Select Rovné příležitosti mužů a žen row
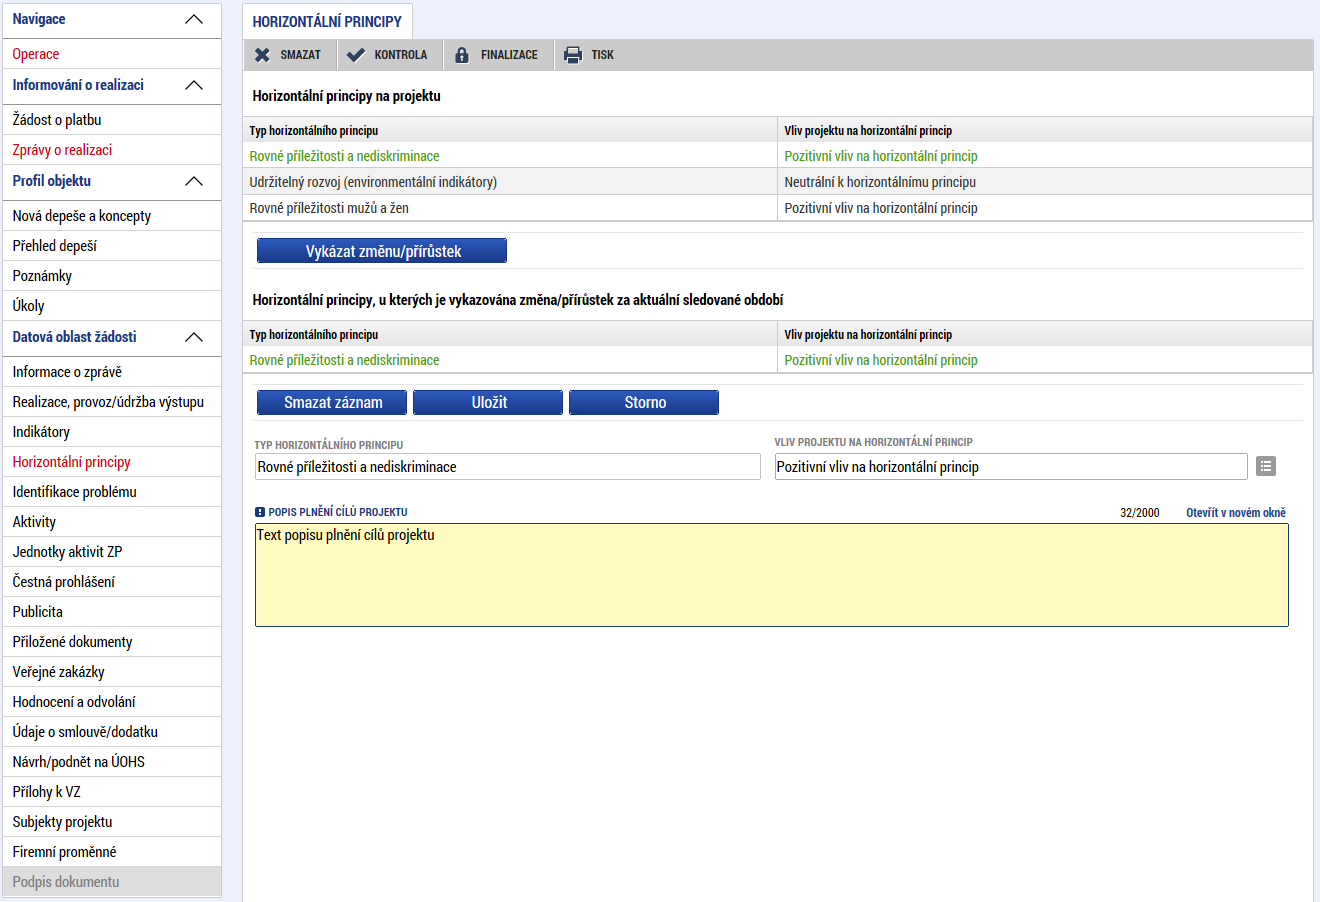Image resolution: width=1320 pixels, height=902 pixels. tap(777, 208)
